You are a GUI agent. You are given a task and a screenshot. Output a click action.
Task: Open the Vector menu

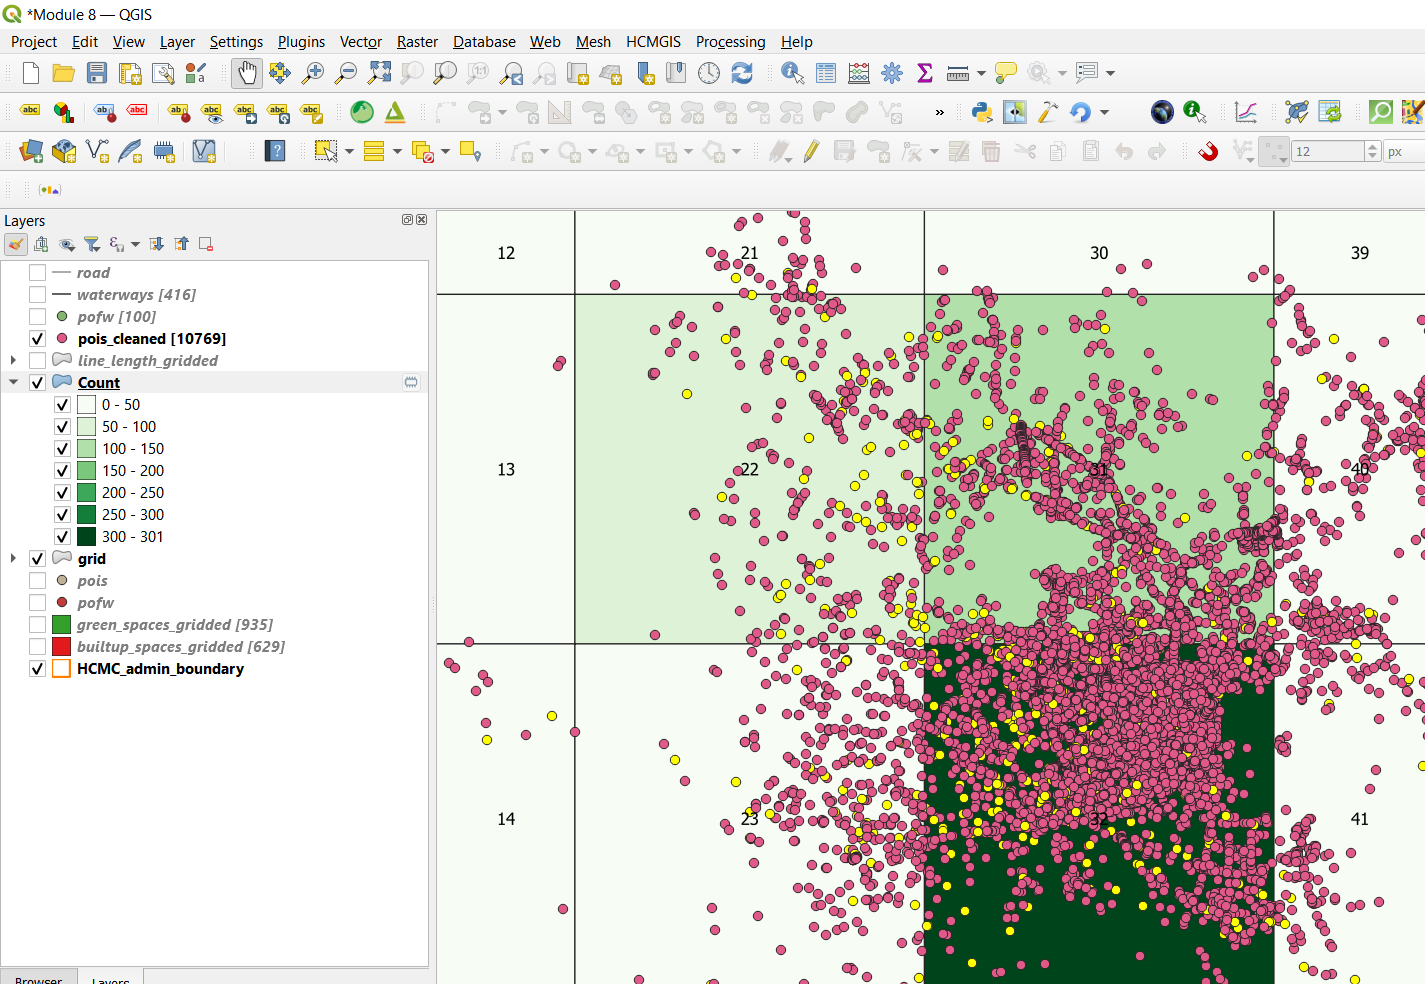point(360,42)
